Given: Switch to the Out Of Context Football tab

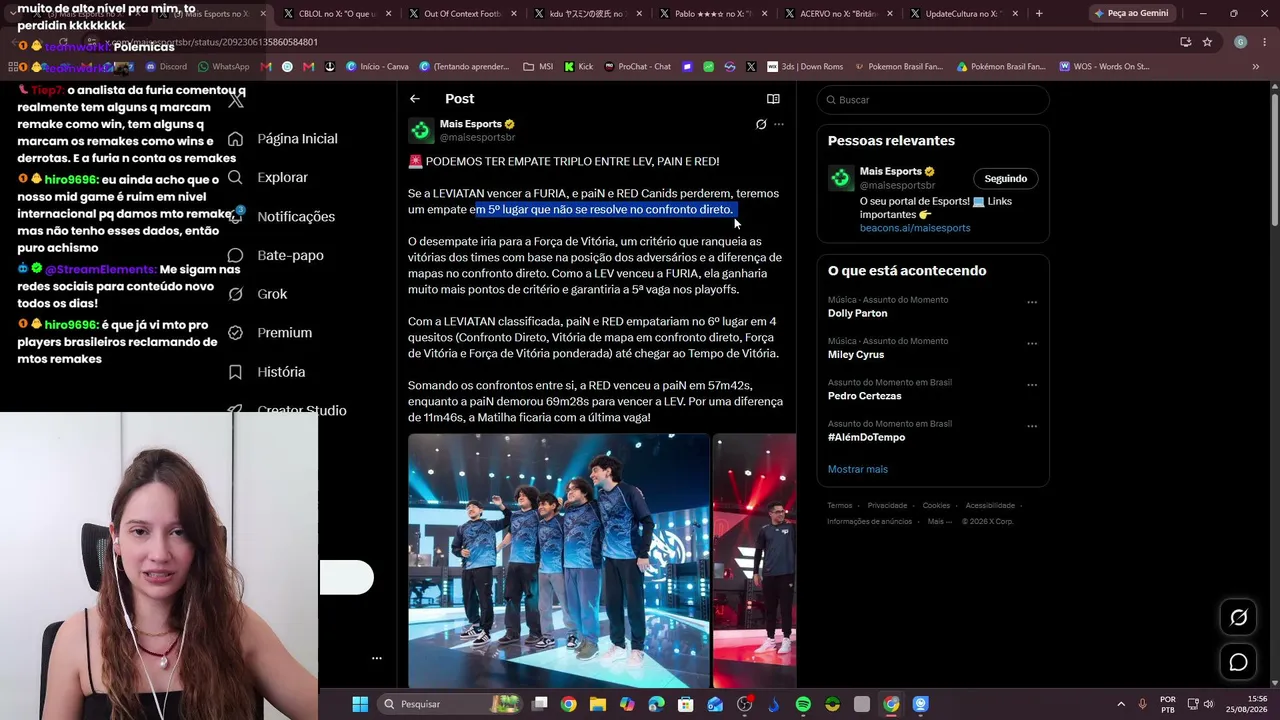Looking at the screenshot, I should [x=462, y=14].
